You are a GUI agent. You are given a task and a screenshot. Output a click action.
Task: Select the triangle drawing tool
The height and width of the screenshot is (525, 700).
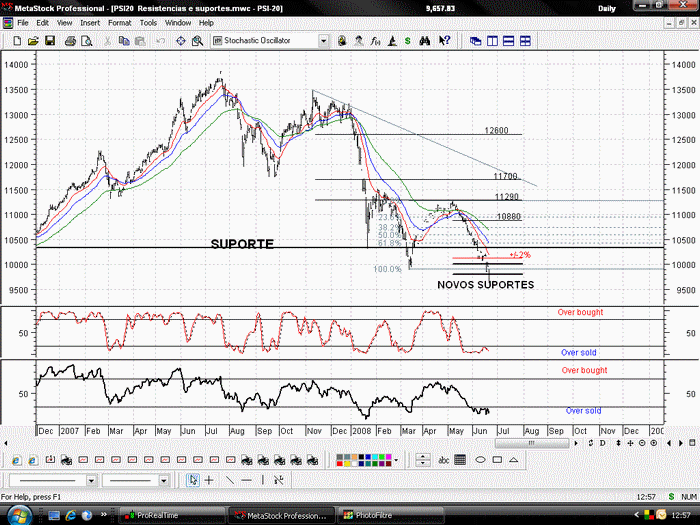[513, 460]
